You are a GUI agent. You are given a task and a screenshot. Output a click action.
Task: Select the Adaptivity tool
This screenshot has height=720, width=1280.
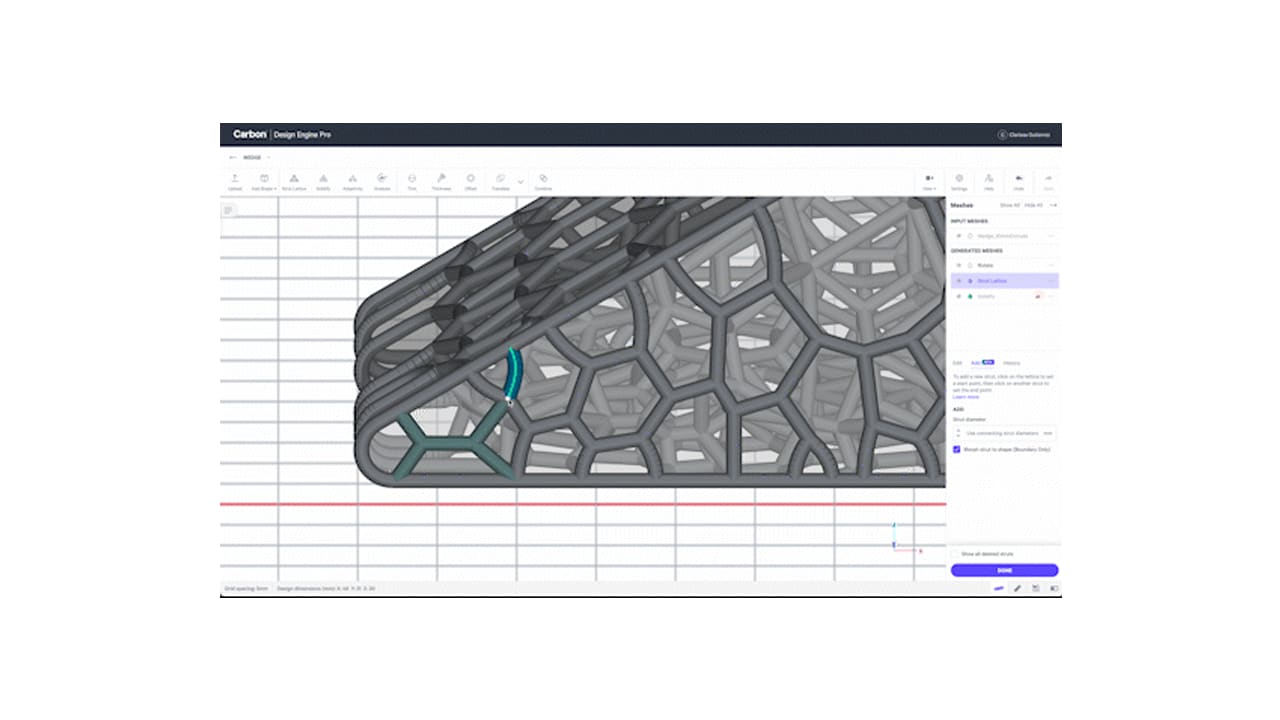352,180
